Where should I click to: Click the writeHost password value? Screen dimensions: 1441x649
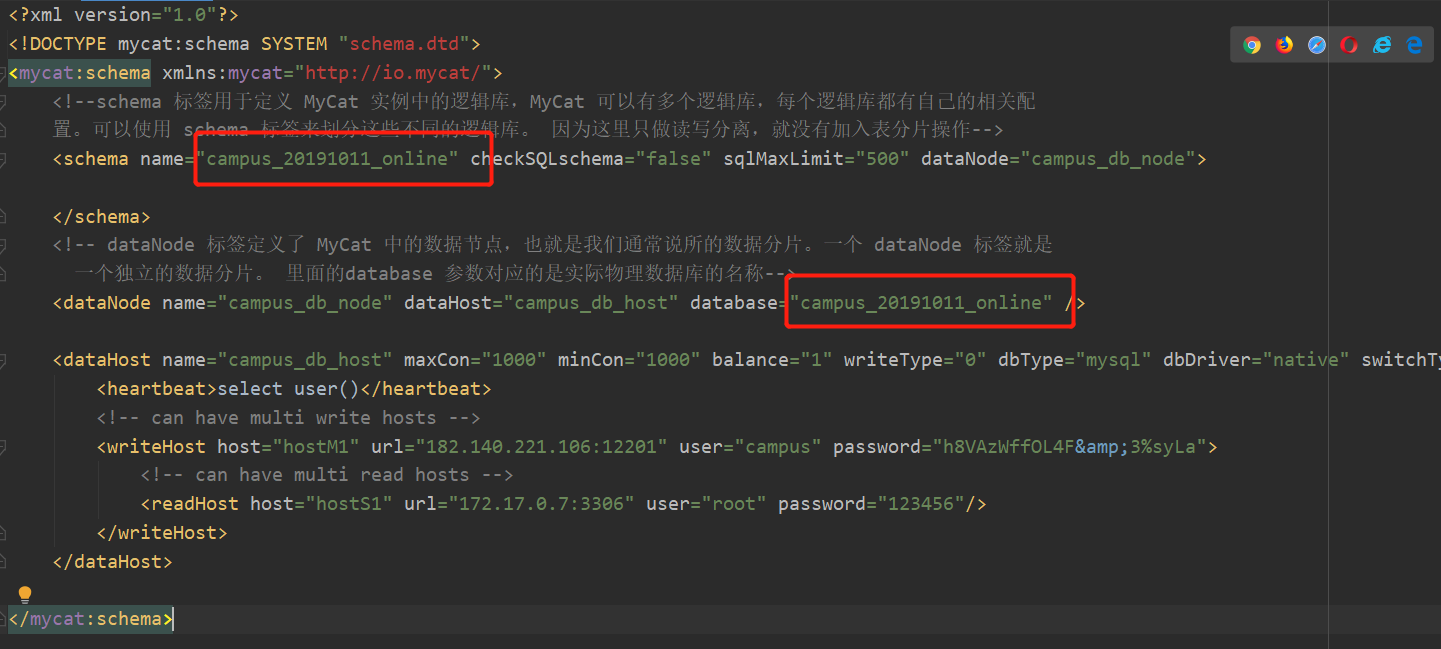coord(1069,447)
